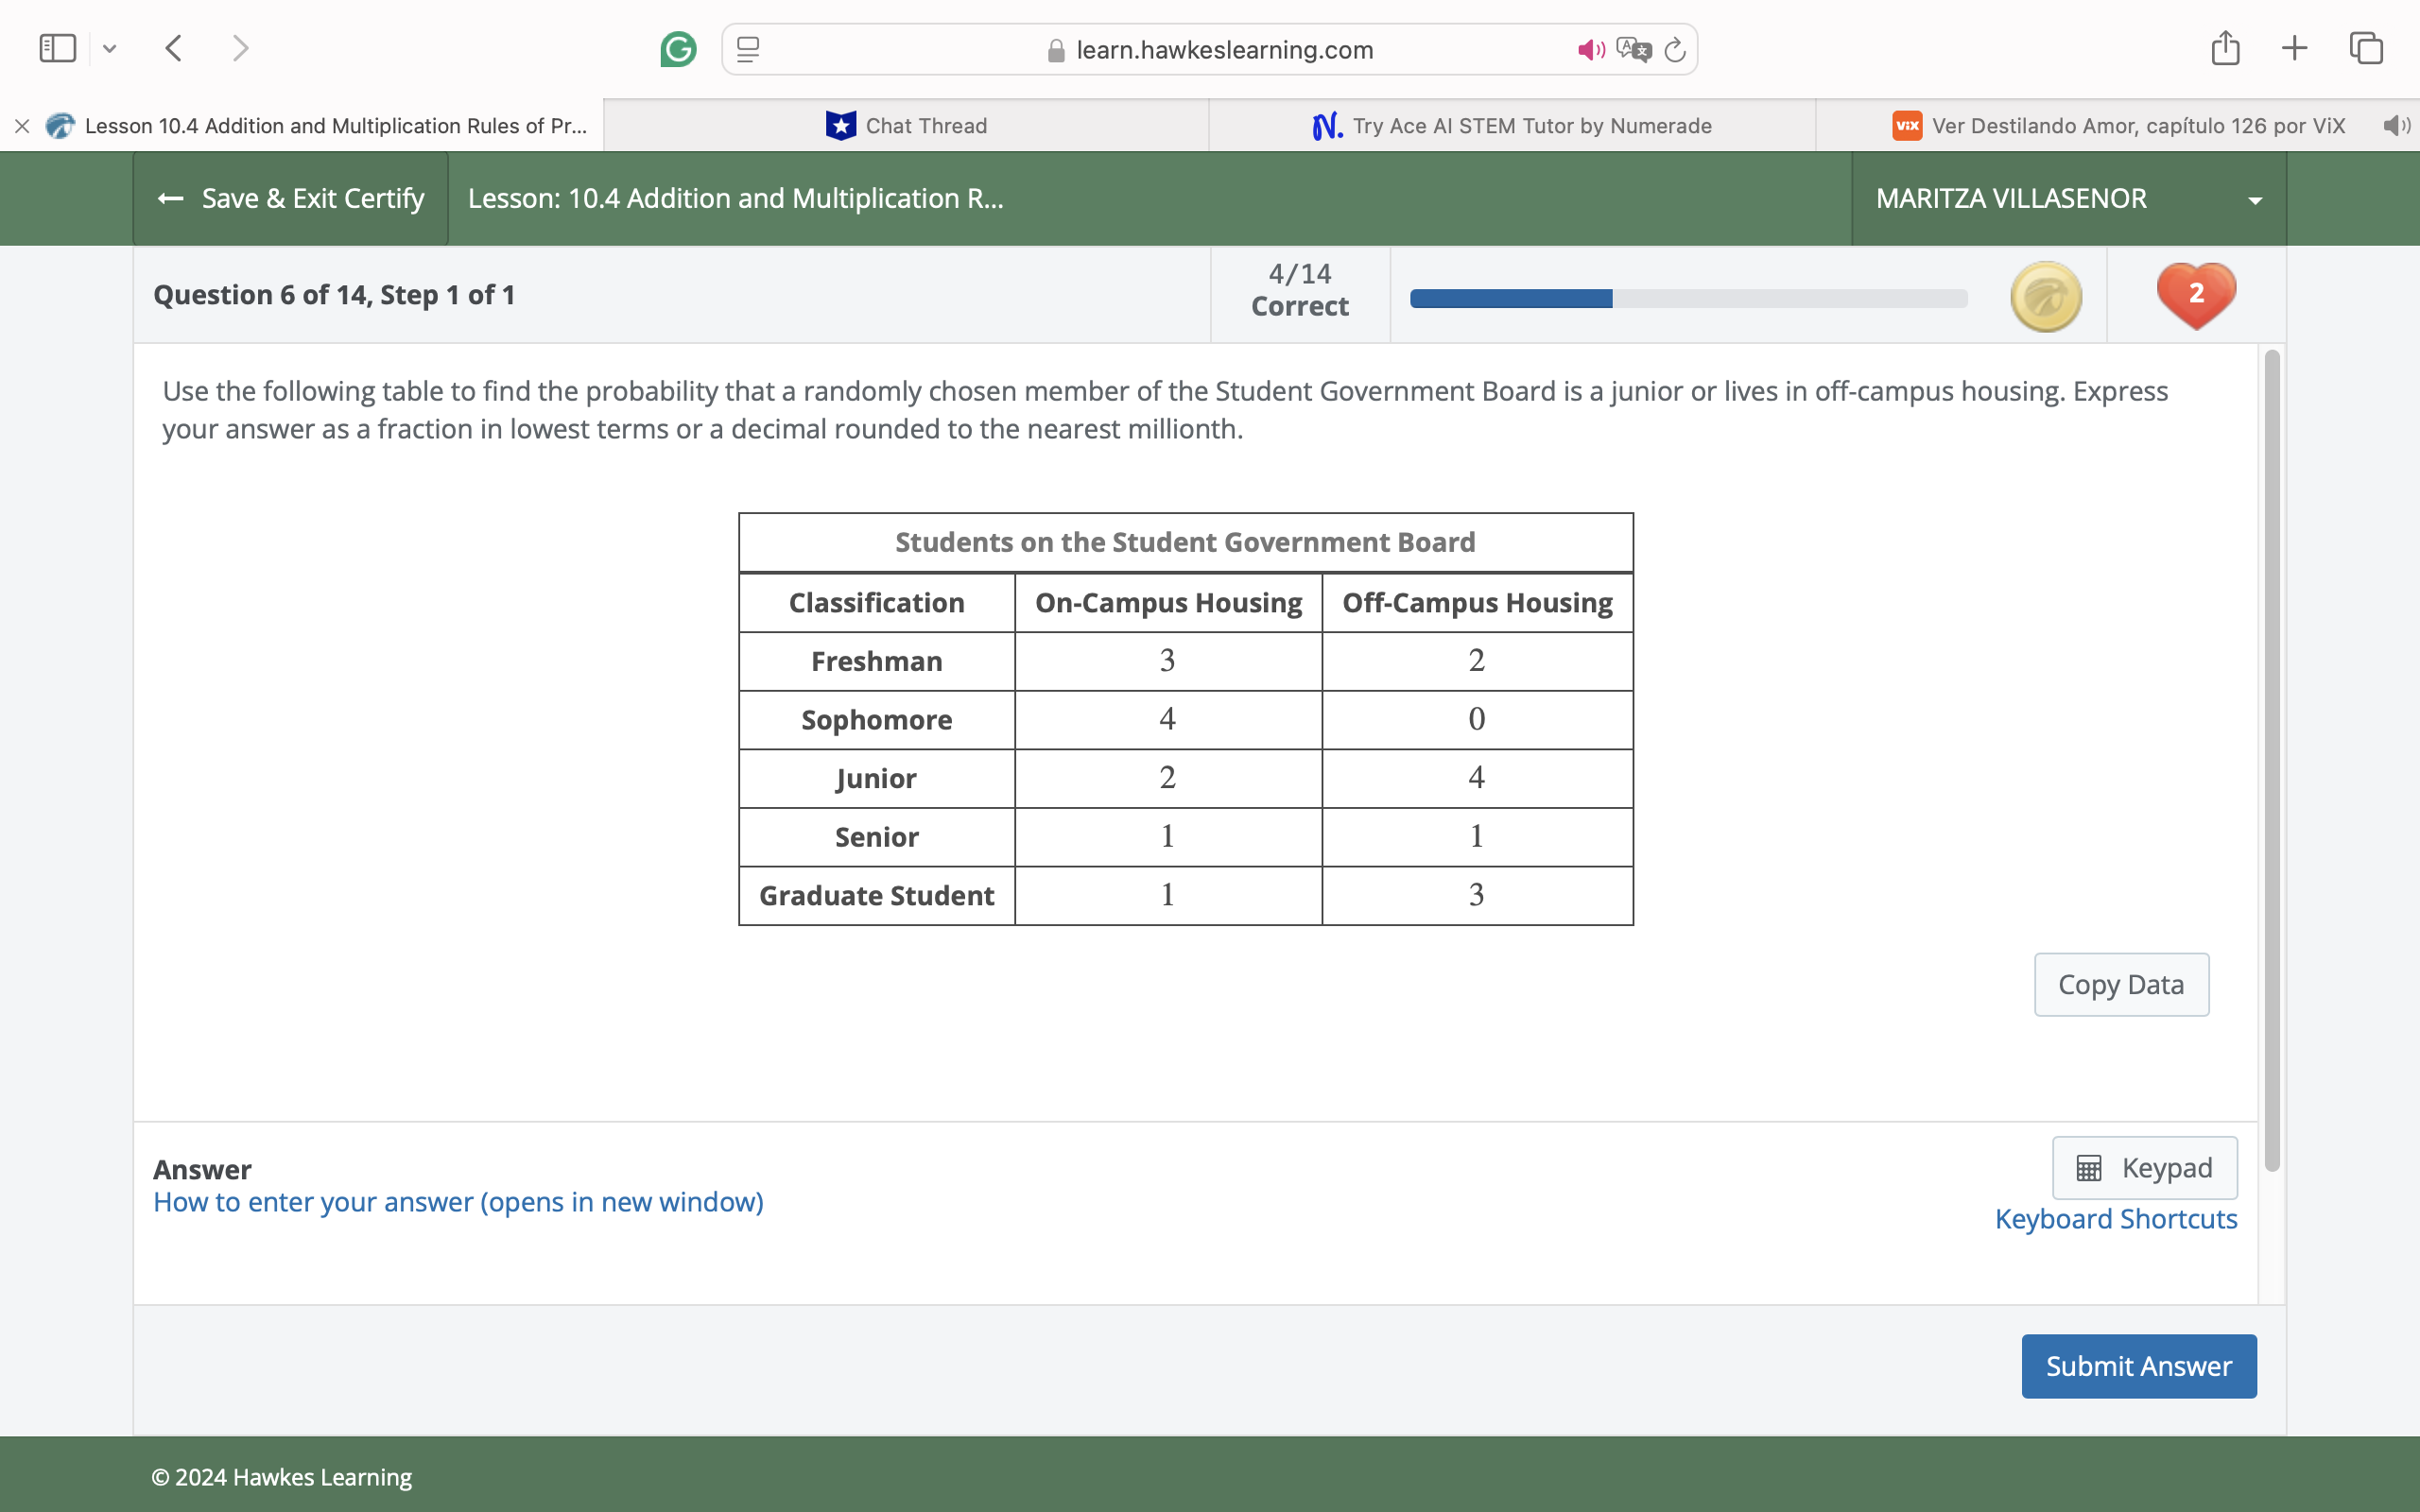Mute the Ver Destilando Amor tab audio
The height and width of the screenshot is (1512, 2420).
[x=2396, y=125]
